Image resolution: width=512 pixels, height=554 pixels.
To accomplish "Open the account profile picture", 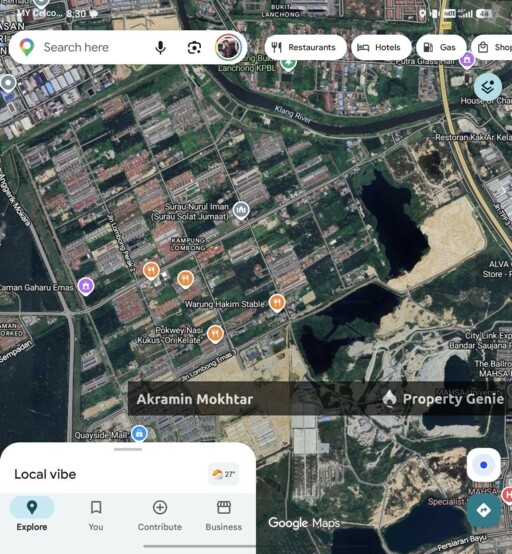I will [228, 47].
